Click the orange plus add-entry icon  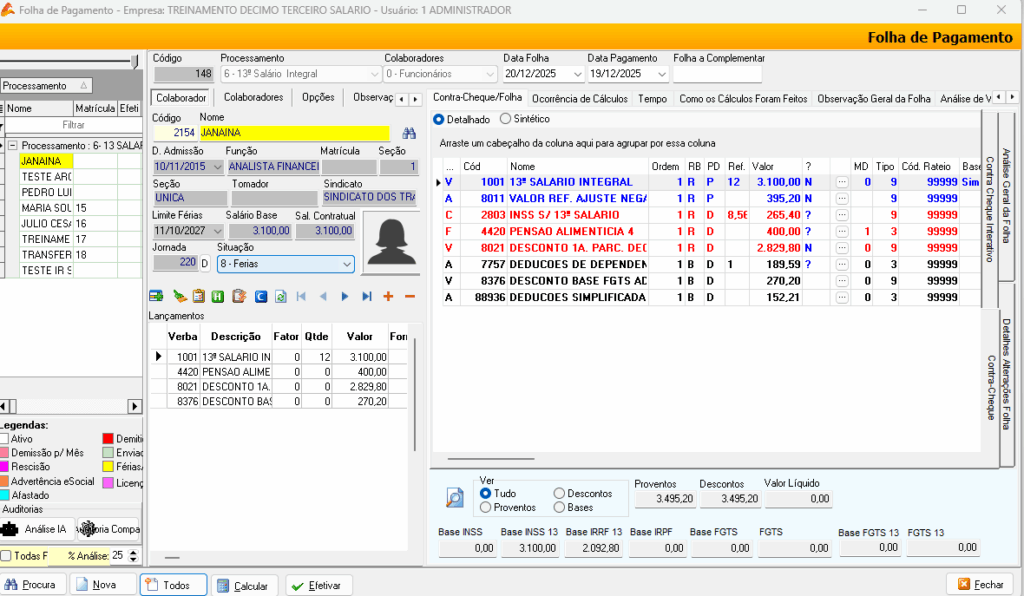click(388, 296)
